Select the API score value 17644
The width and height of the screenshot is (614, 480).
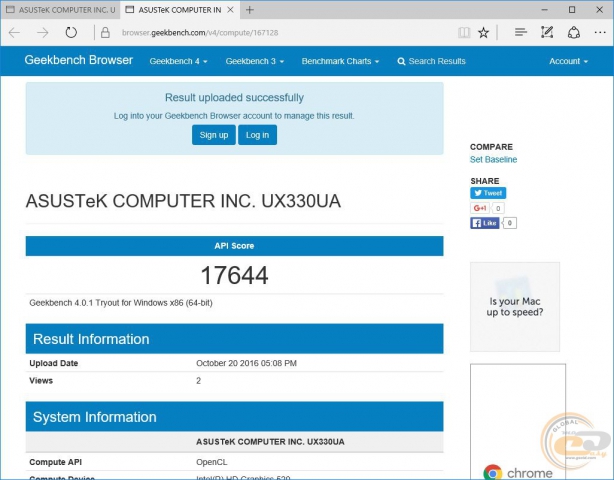(x=234, y=275)
